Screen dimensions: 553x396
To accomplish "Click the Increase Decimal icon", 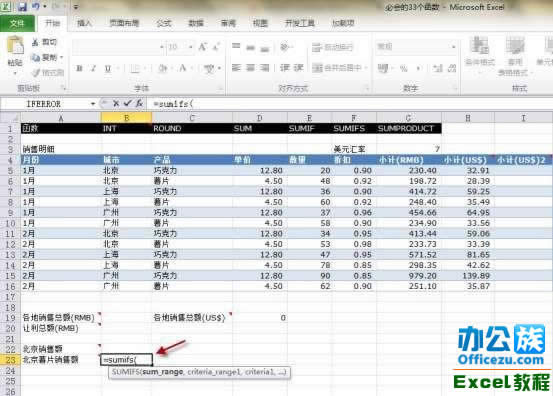I will [x=438, y=68].
